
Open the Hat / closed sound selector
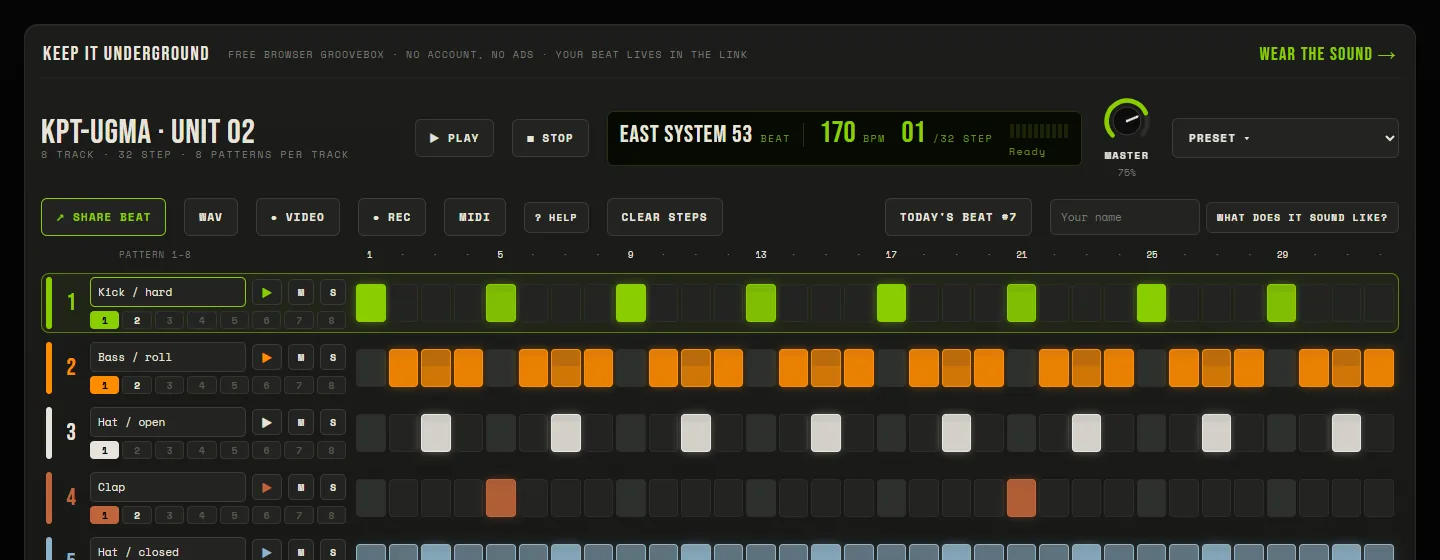[168, 549]
